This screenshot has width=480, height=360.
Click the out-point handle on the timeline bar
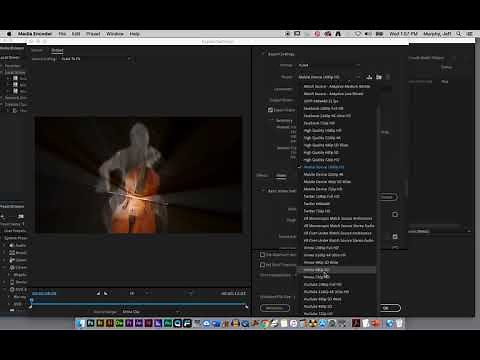[x=246, y=307]
